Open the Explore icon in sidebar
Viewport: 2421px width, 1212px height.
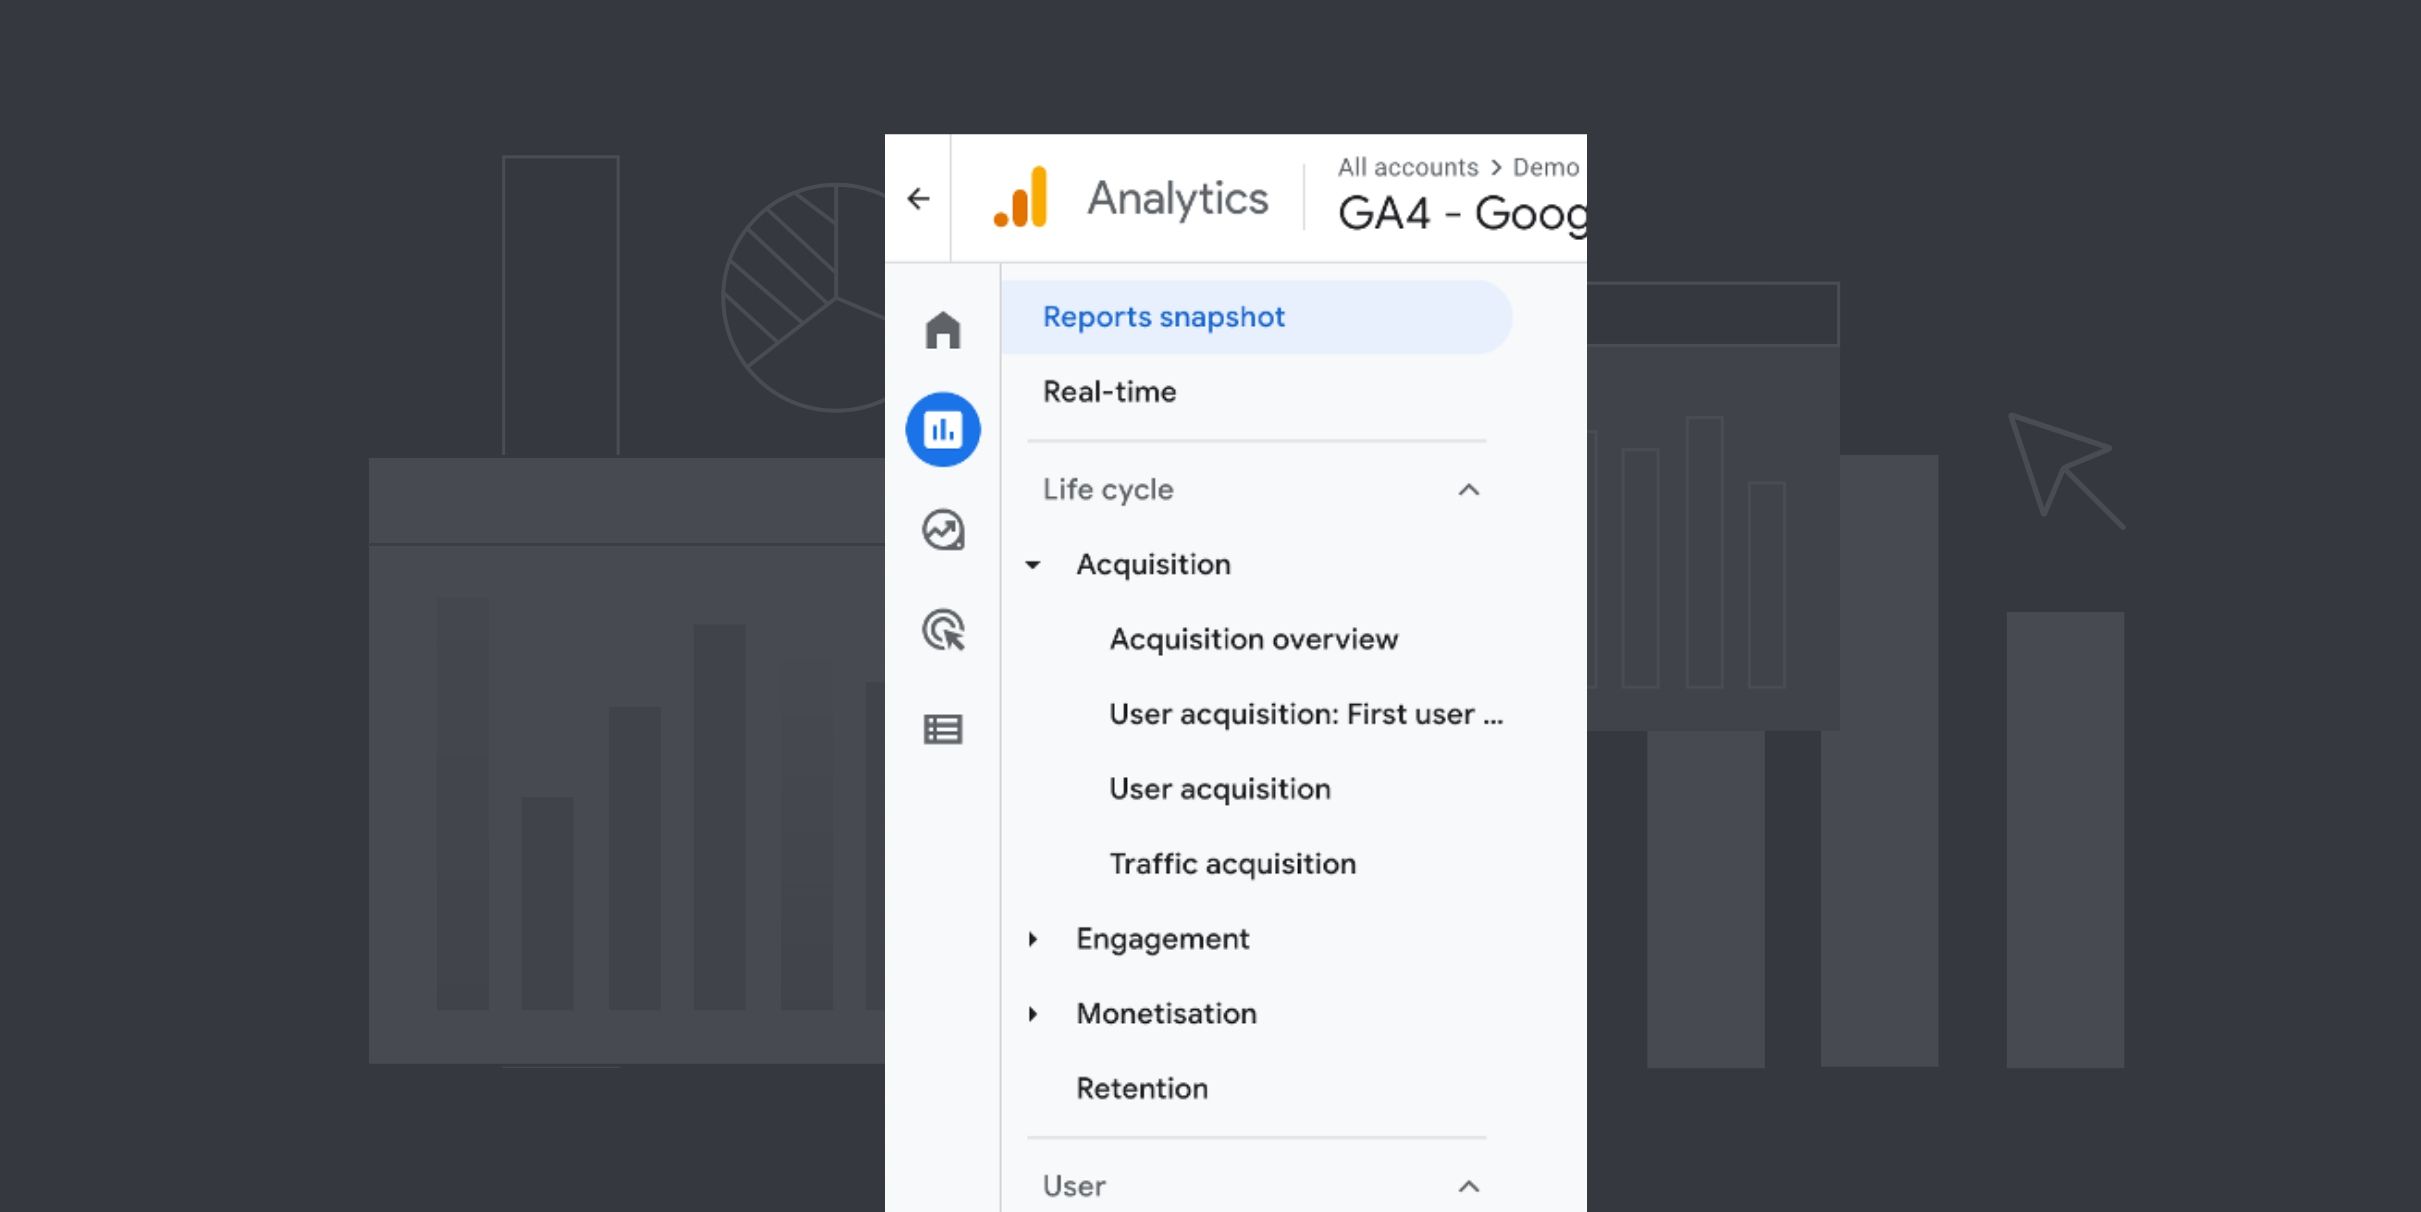pyautogui.click(x=943, y=530)
